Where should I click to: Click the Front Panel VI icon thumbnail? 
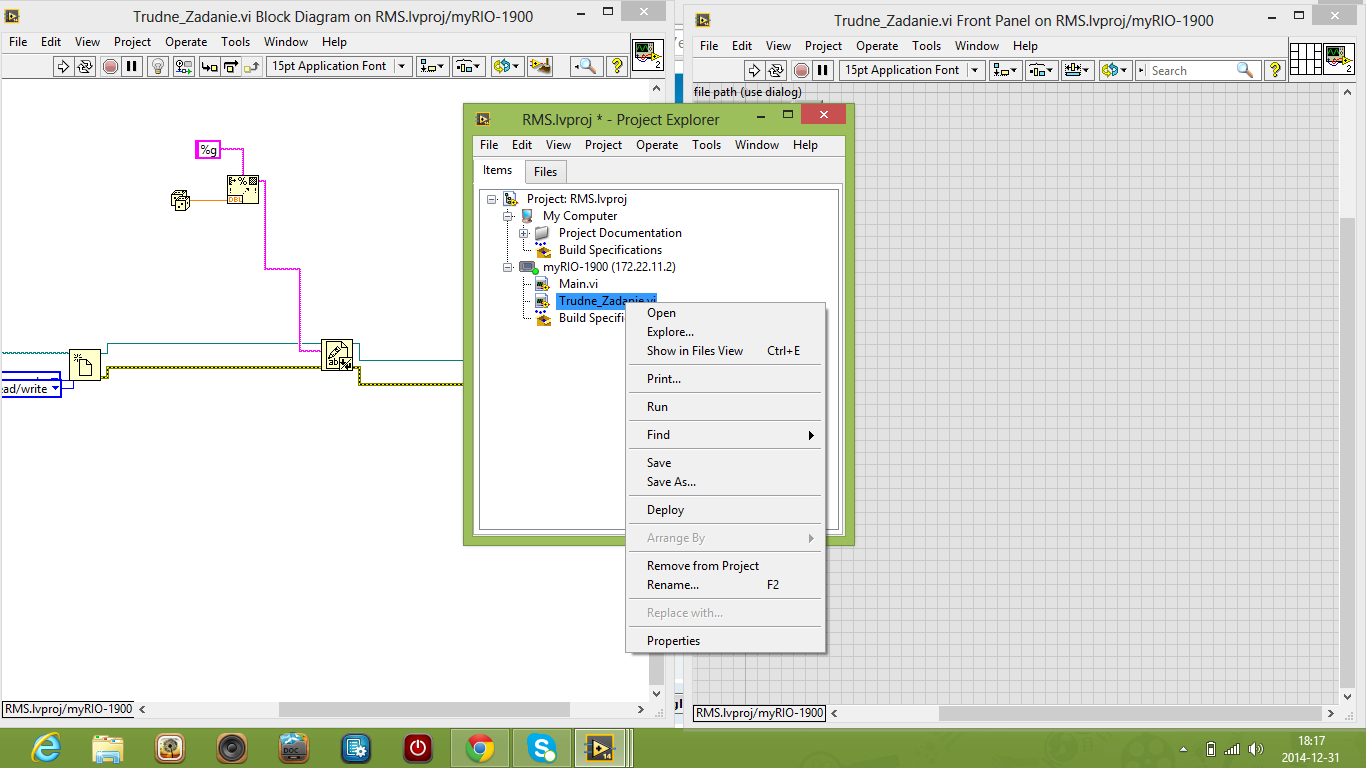click(1339, 60)
